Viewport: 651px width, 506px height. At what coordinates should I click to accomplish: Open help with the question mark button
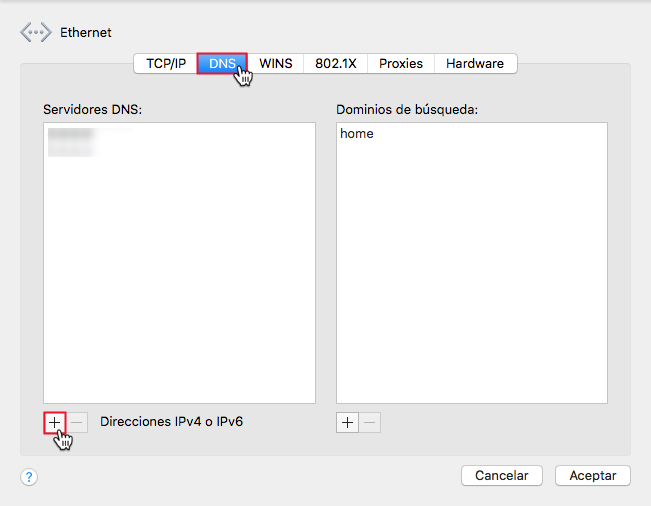click(29, 477)
